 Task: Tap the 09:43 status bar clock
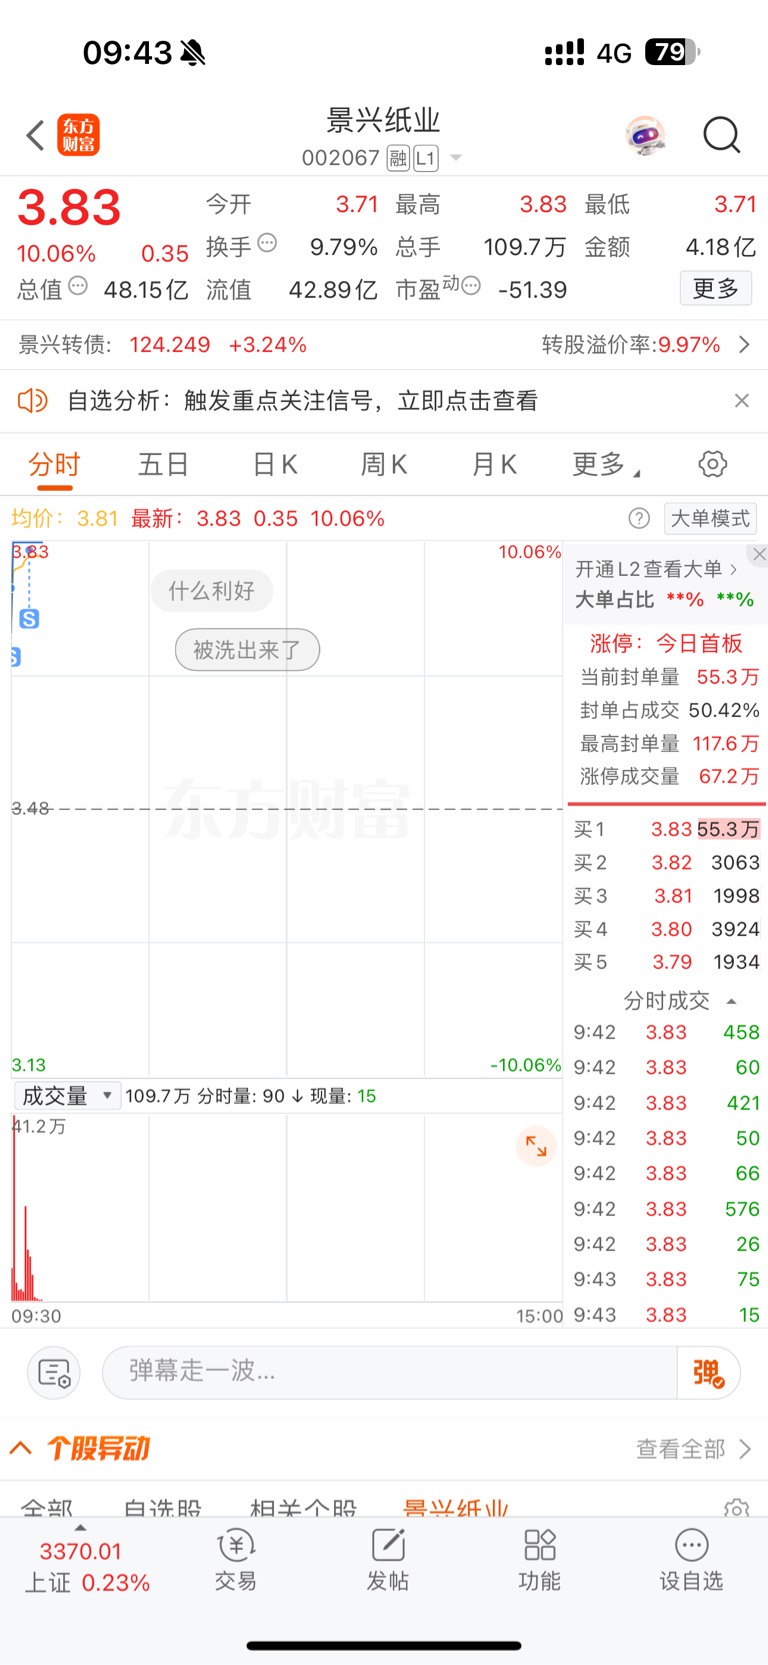point(127,52)
